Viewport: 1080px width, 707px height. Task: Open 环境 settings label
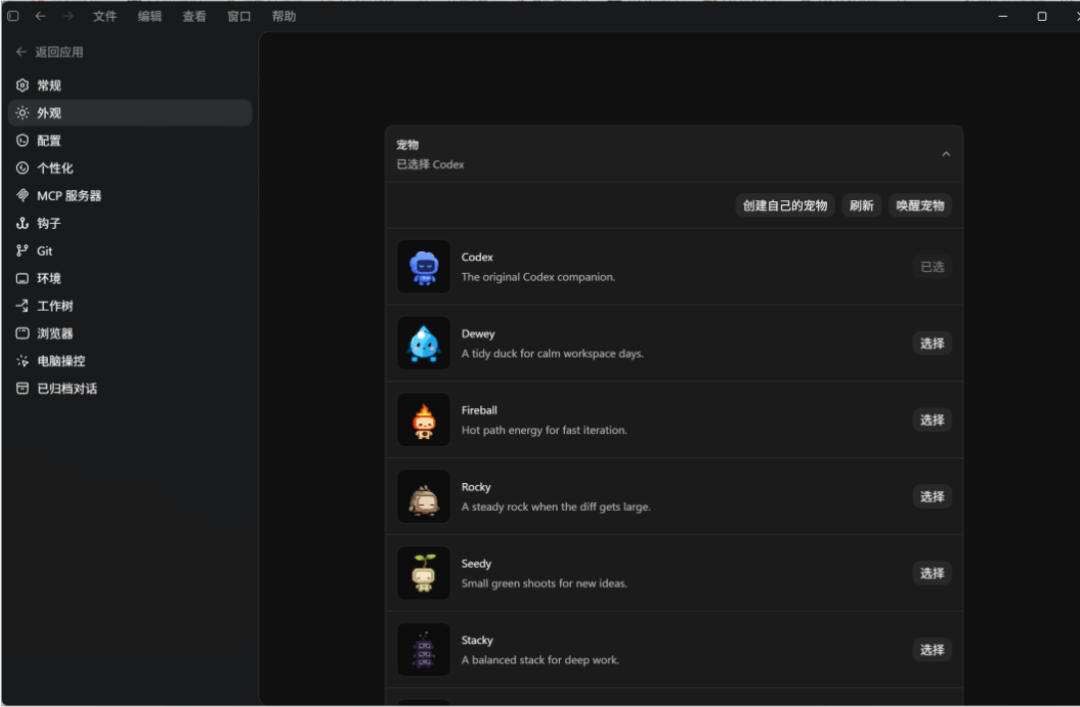pos(49,278)
